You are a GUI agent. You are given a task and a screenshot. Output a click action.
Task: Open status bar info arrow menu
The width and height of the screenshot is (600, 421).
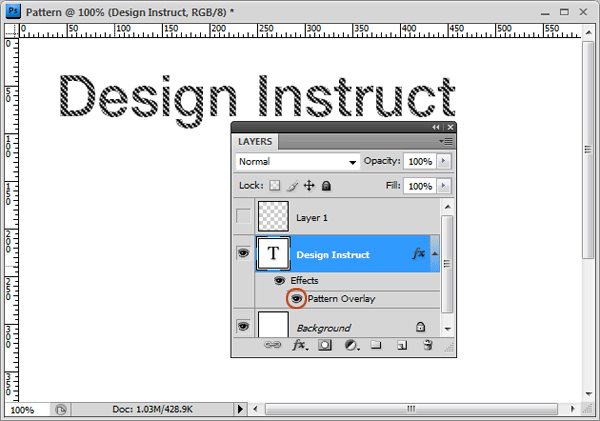pyautogui.click(x=240, y=409)
